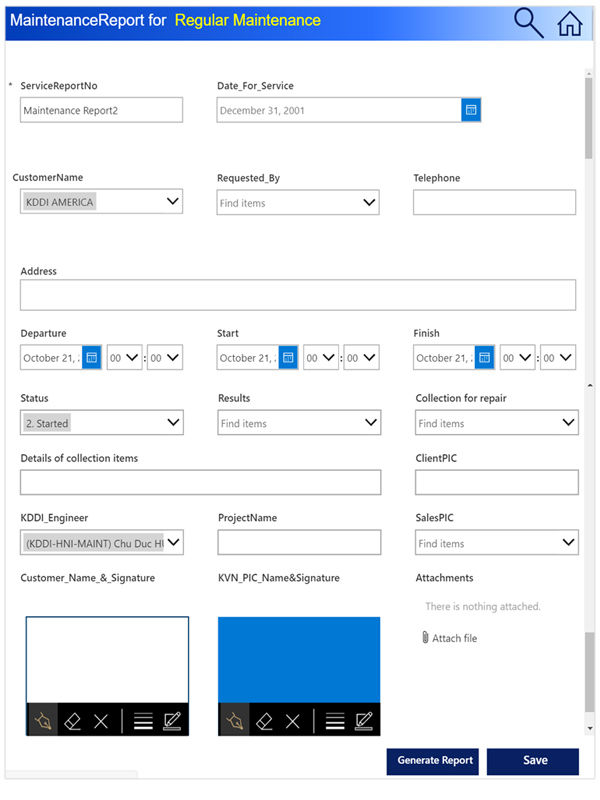The height and width of the screenshot is (800, 600).
Task: Click into the Address text box
Action: point(298,295)
